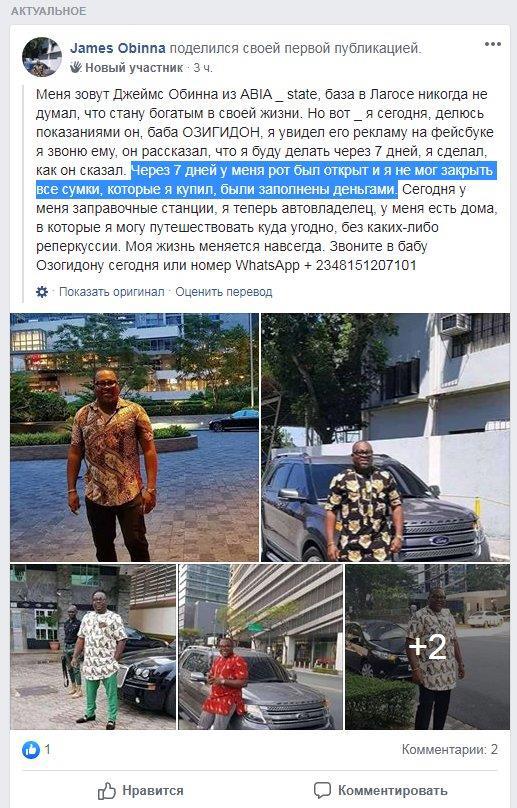Open the three-dot post options menu

point(493,44)
